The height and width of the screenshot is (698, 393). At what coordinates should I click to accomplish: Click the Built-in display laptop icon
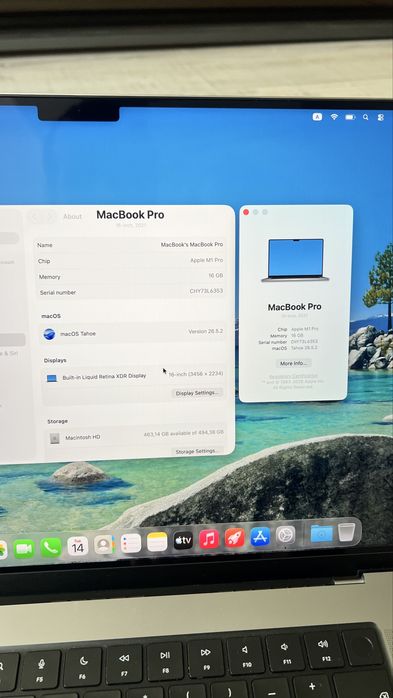coord(52,378)
